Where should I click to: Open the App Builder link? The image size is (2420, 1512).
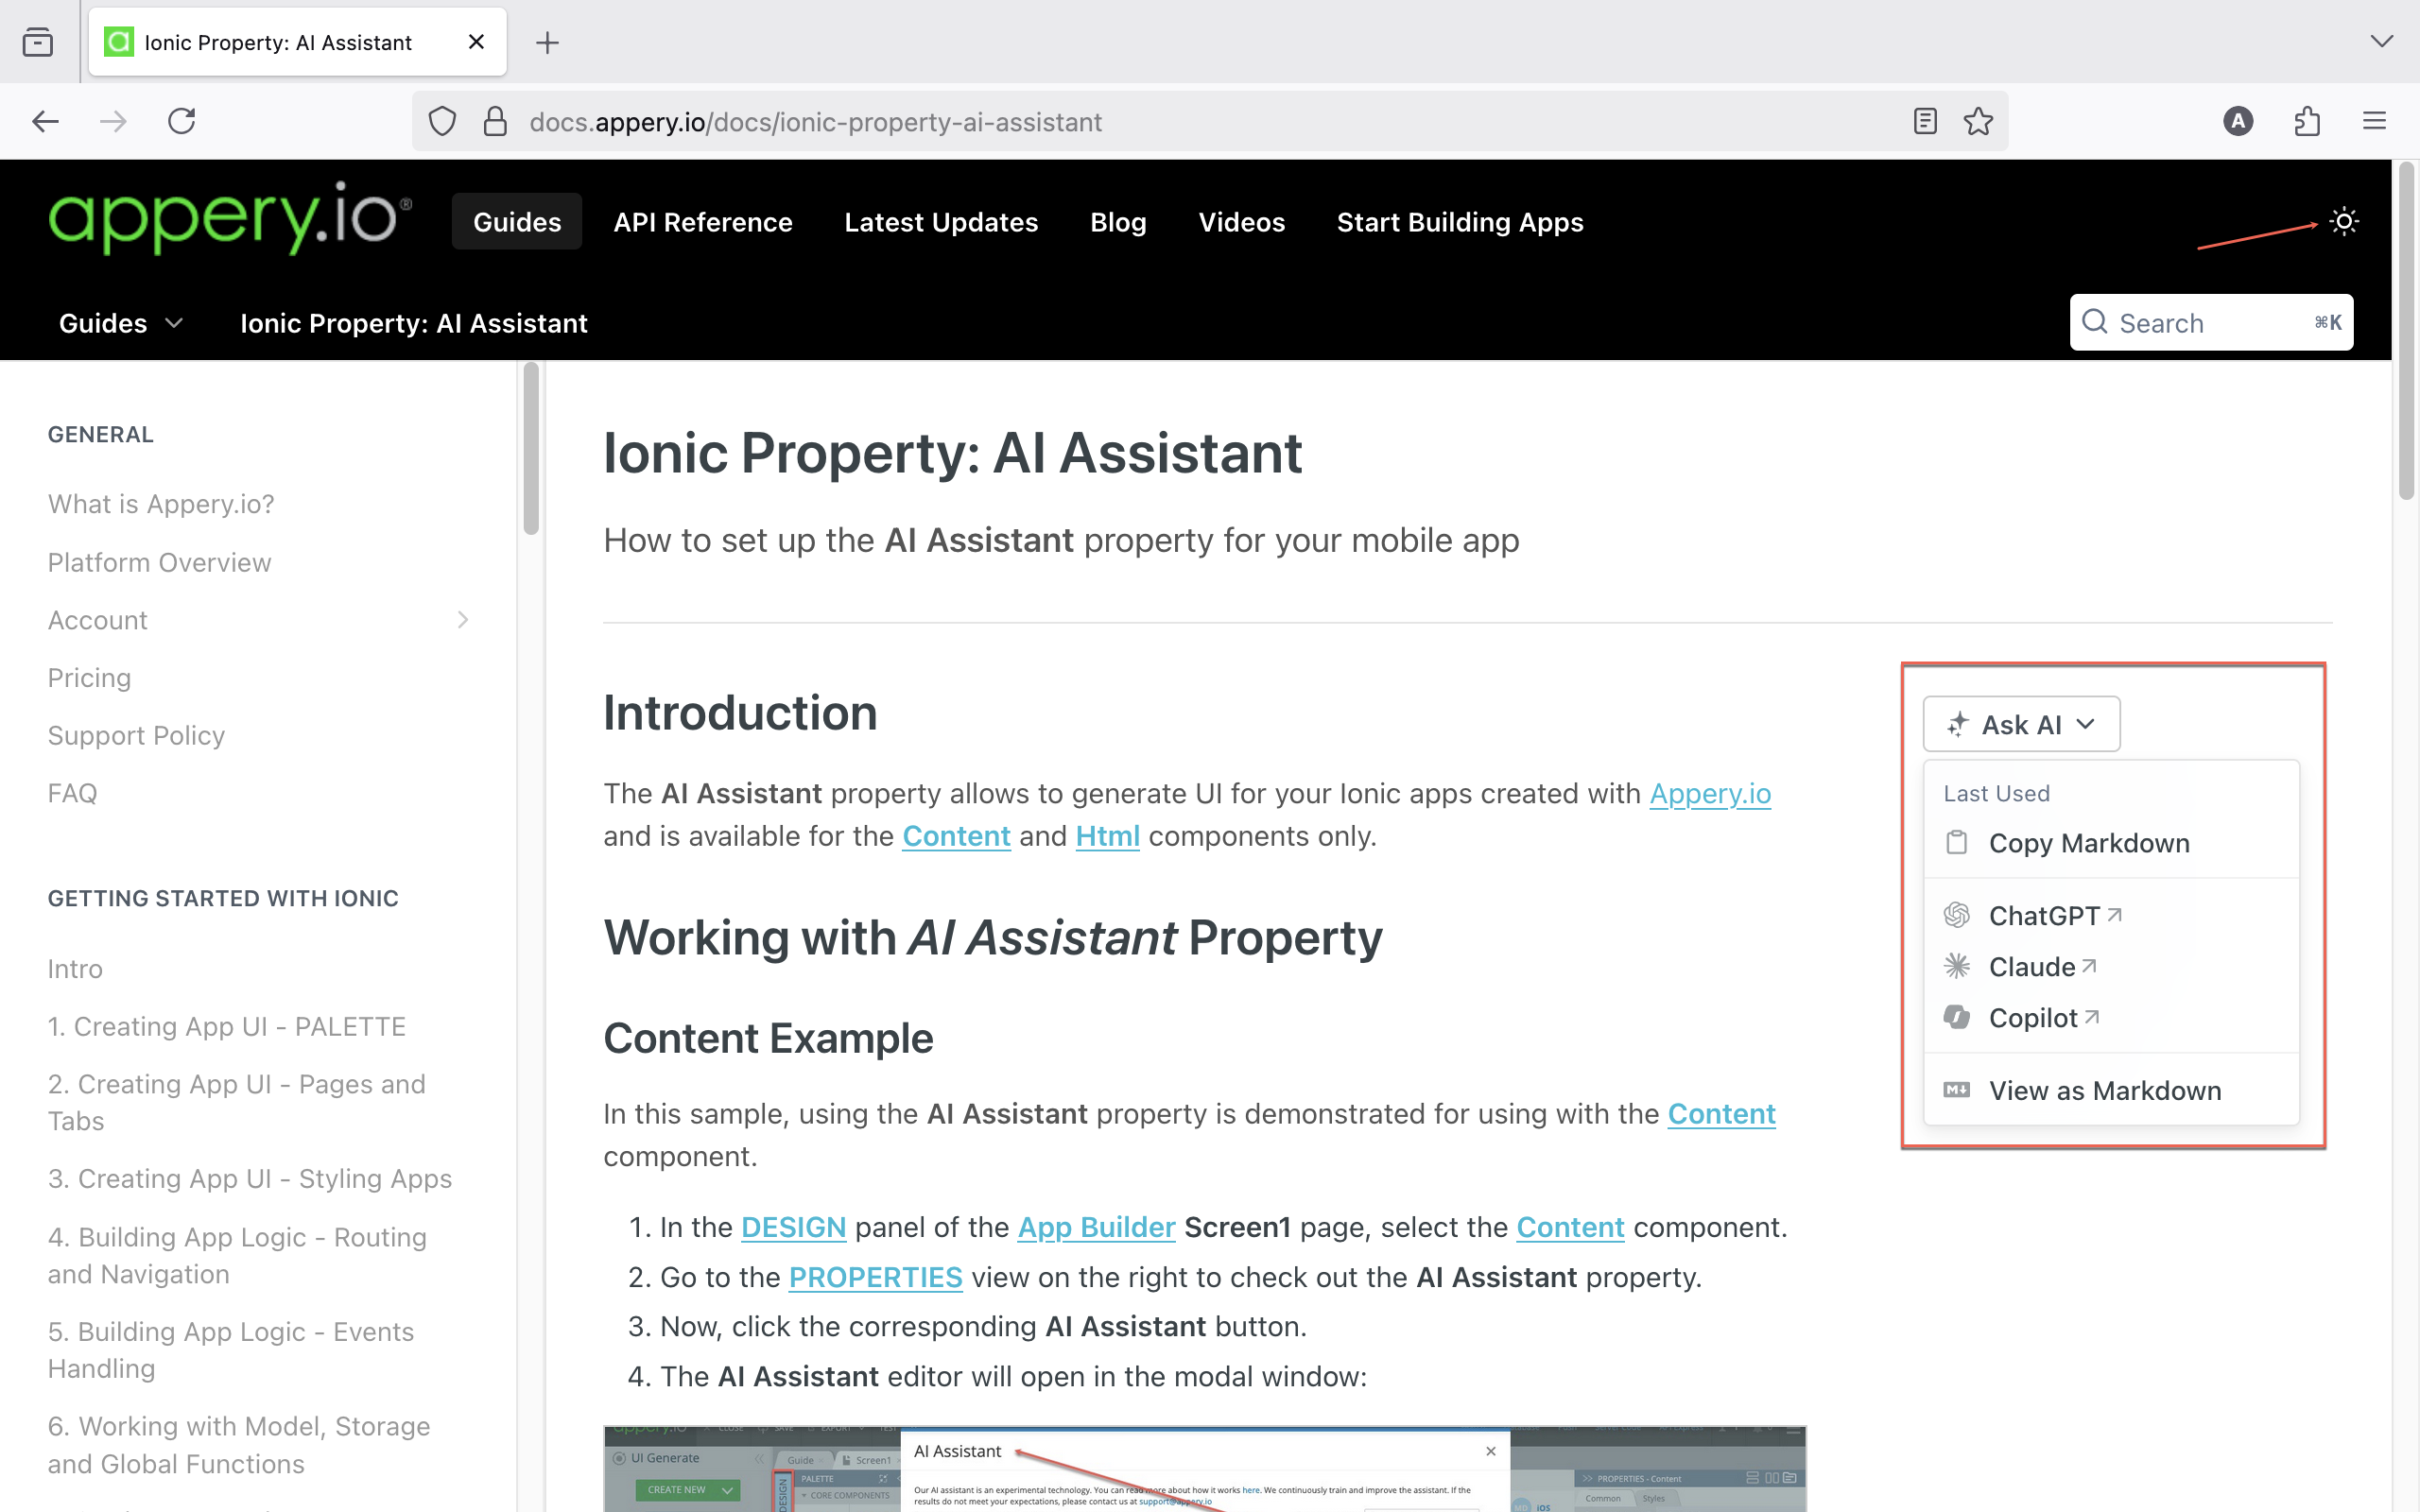(1096, 1227)
